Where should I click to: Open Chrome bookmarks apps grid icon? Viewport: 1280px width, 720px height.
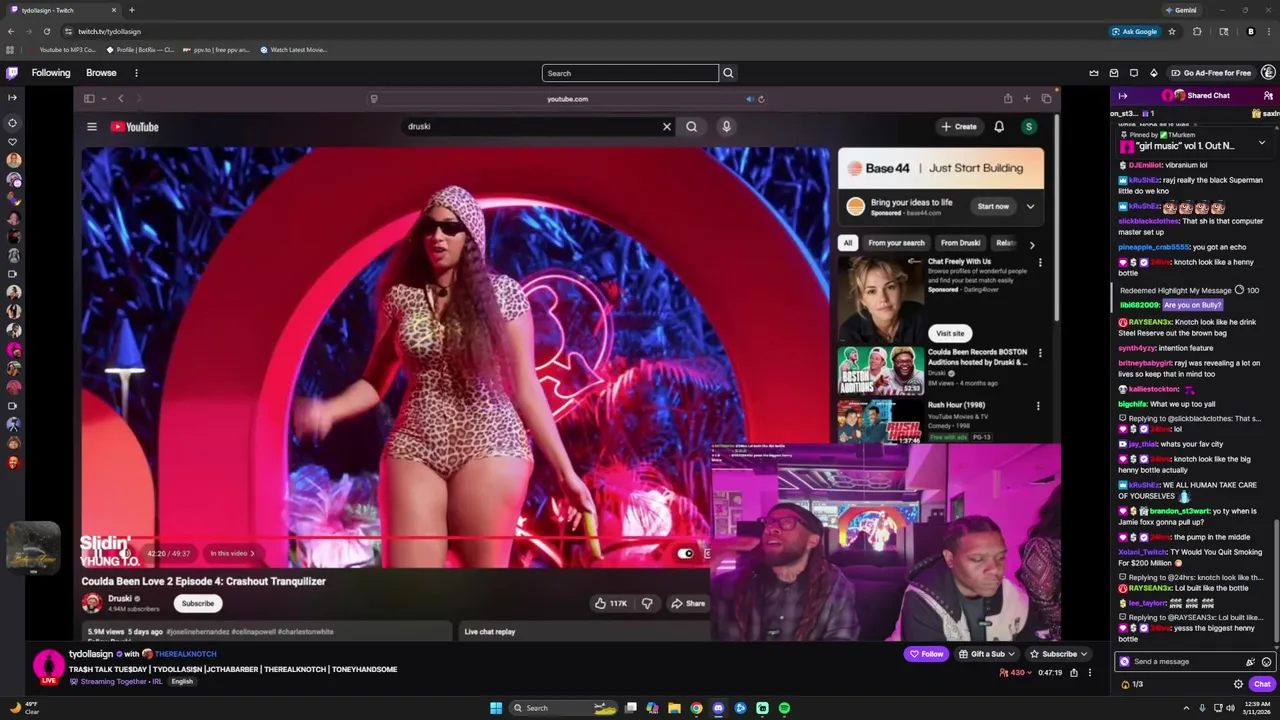pyautogui.click(x=10, y=49)
